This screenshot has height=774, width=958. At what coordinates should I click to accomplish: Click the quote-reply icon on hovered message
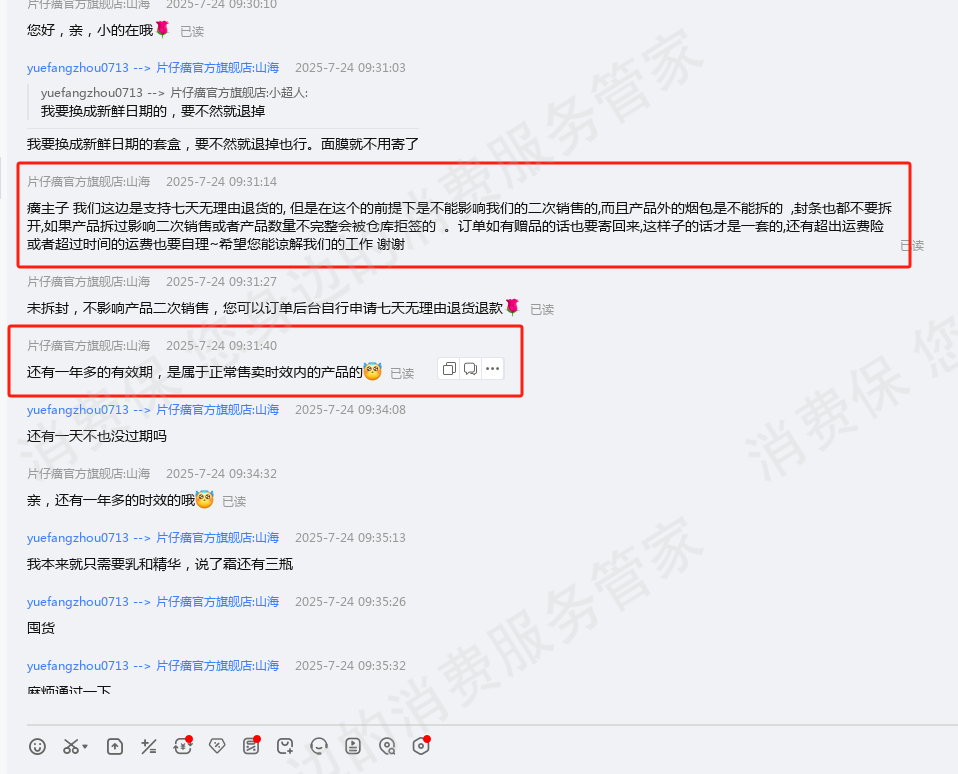pyautogui.click(x=470, y=369)
